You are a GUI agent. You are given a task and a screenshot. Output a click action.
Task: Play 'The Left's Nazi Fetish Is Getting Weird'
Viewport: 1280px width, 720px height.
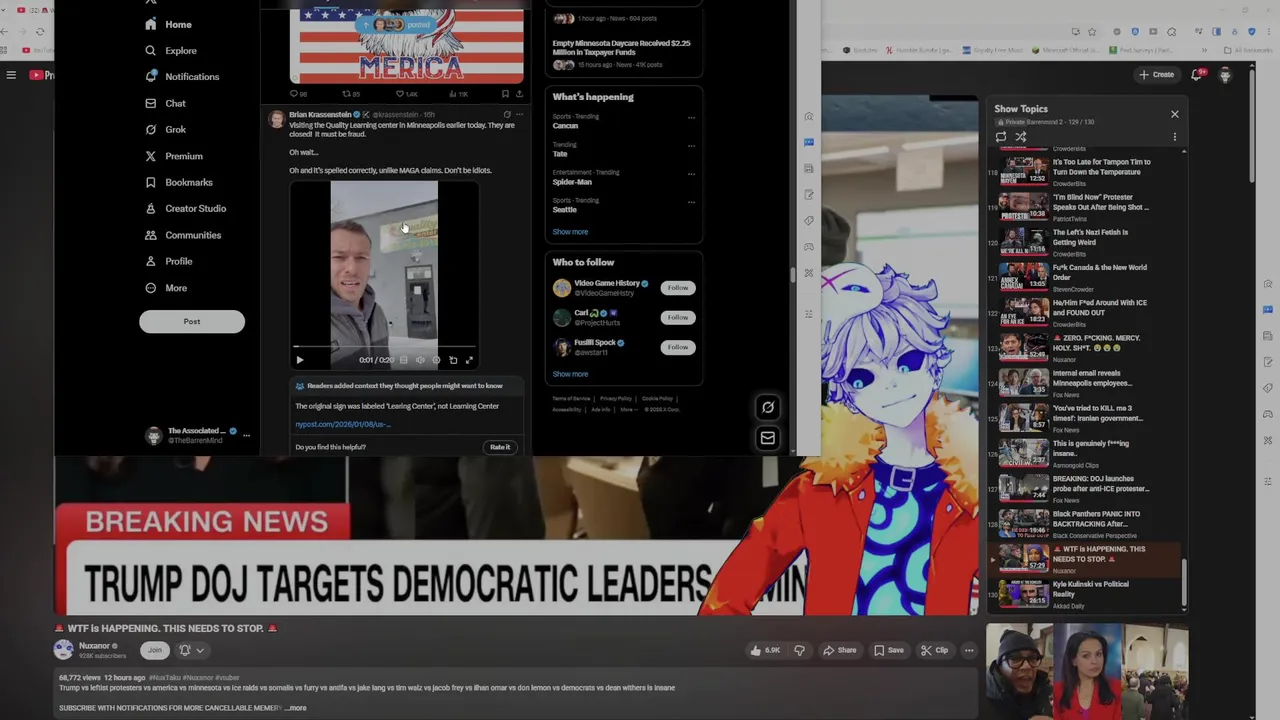pos(1085,241)
